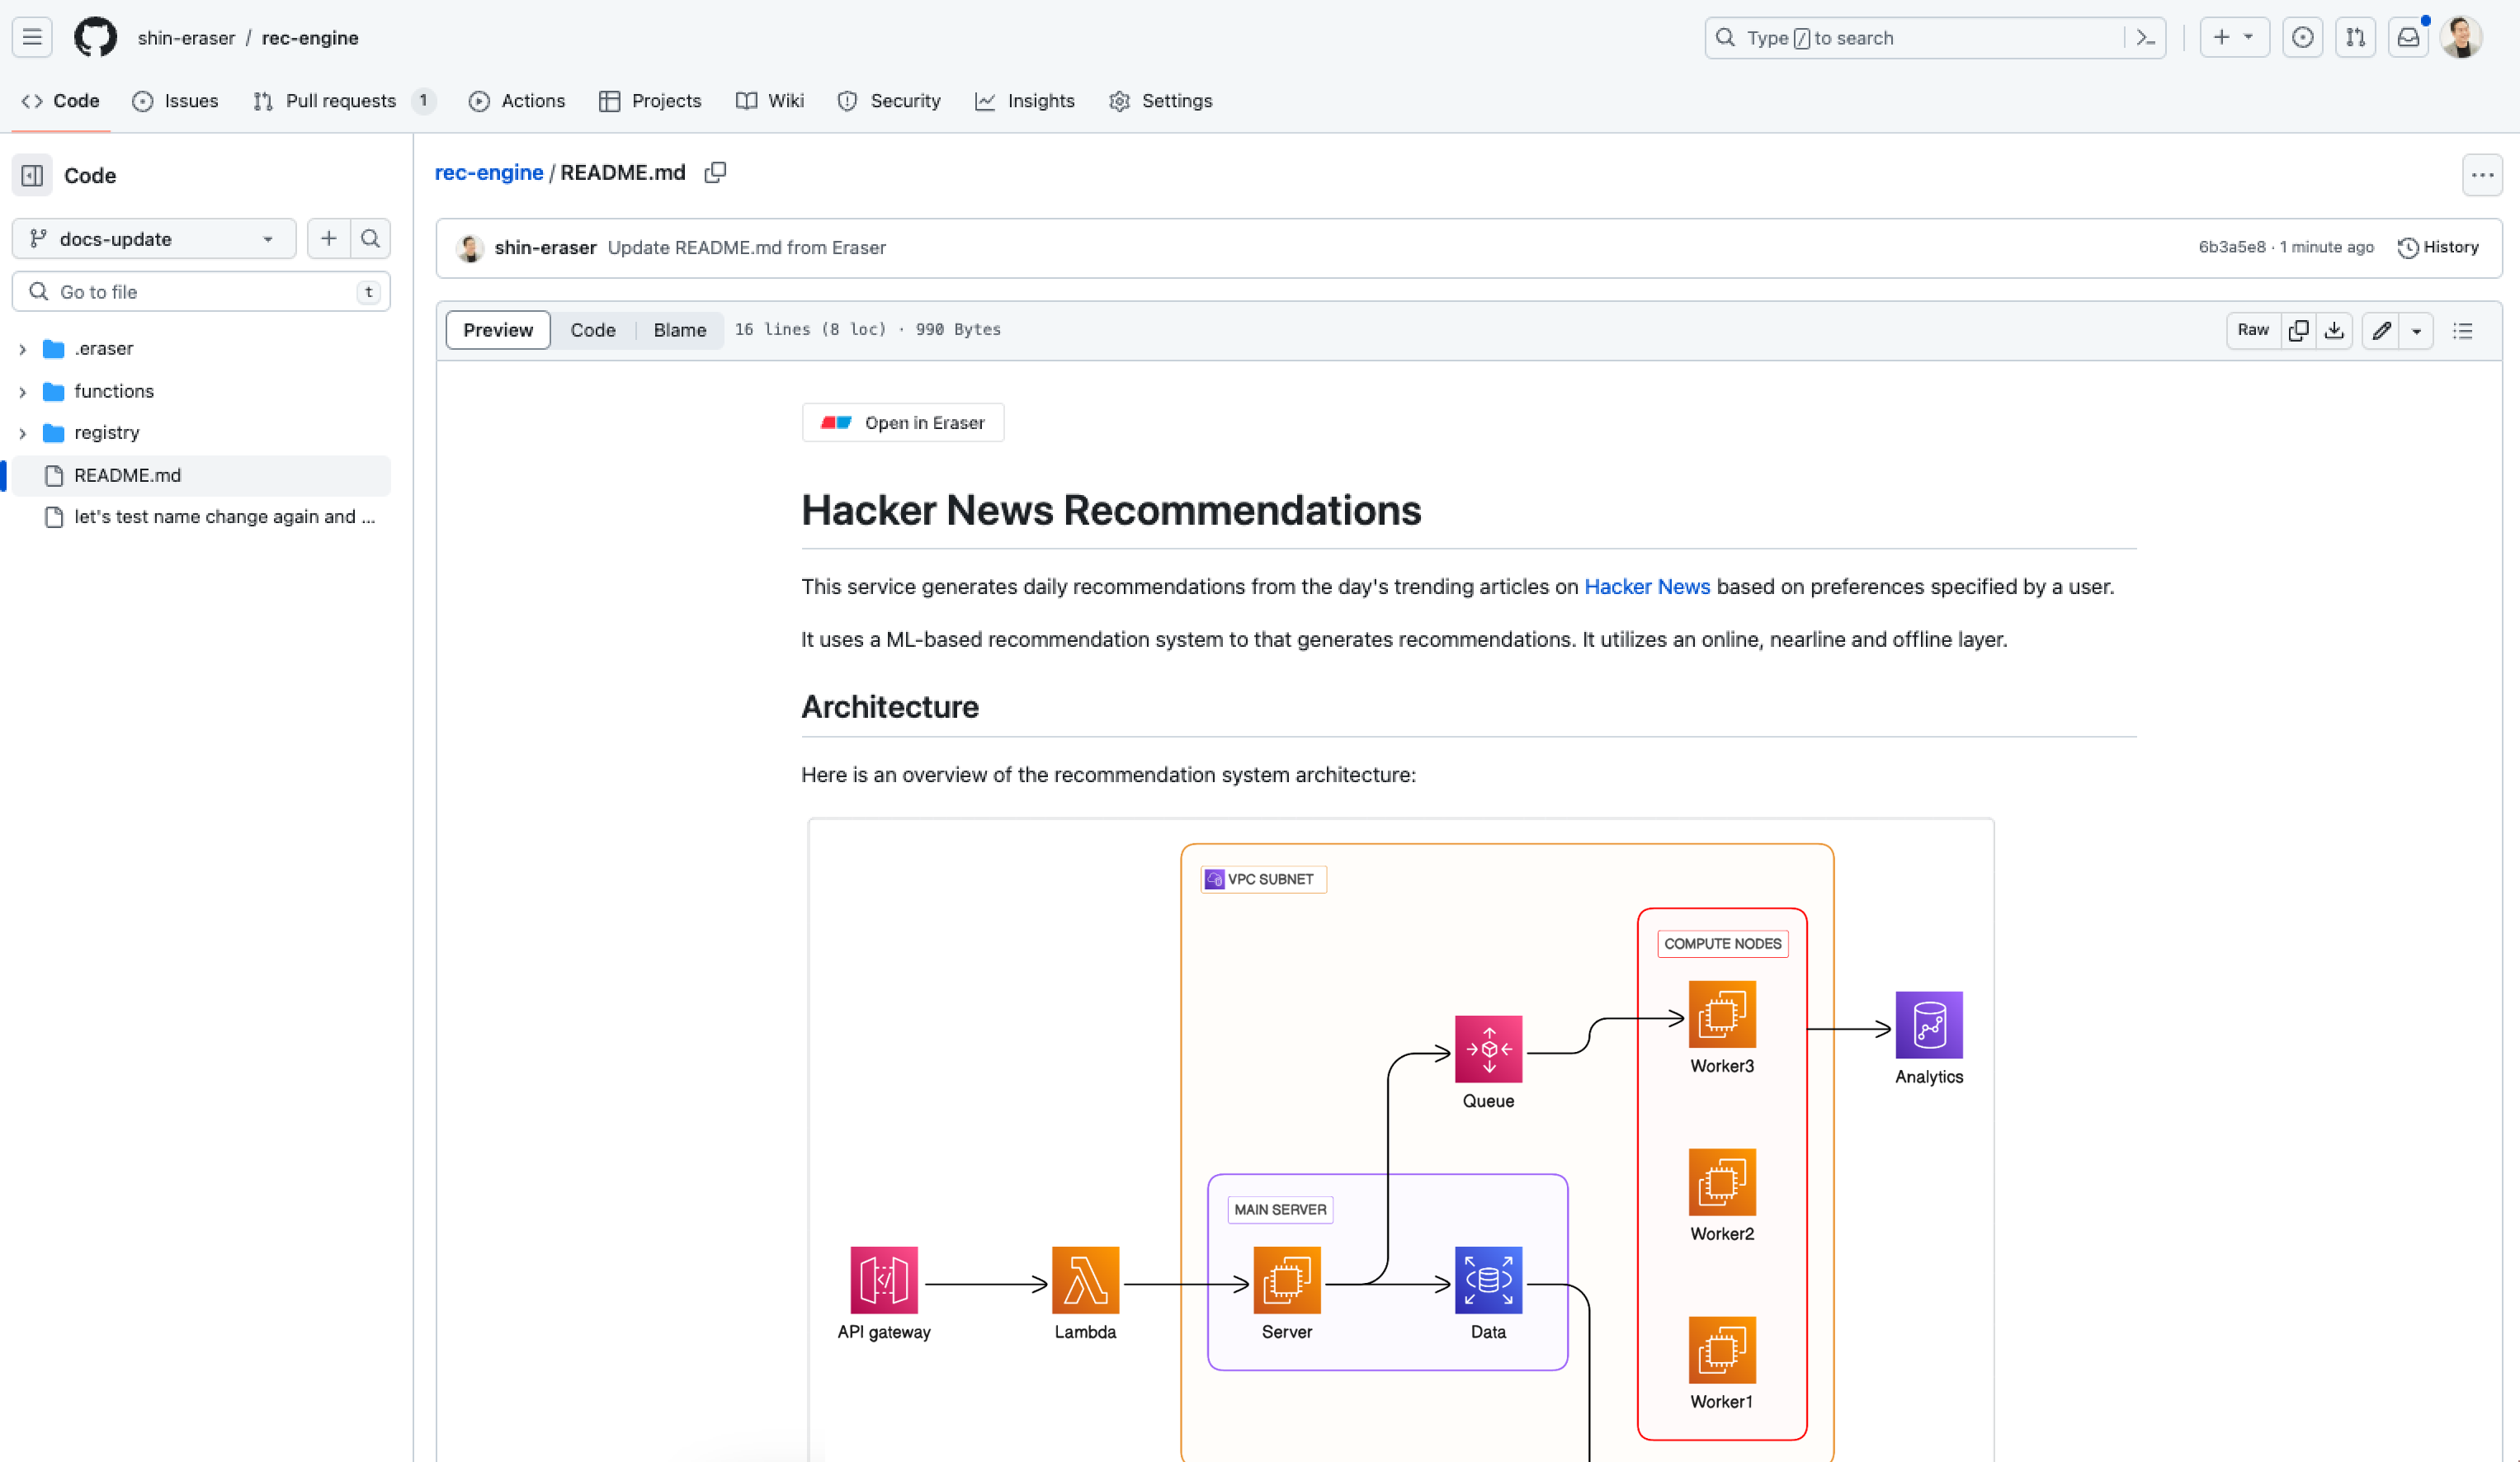Click the Open in Eraser button
Viewport: 2520px width, 1462px height.
[x=902, y=423]
